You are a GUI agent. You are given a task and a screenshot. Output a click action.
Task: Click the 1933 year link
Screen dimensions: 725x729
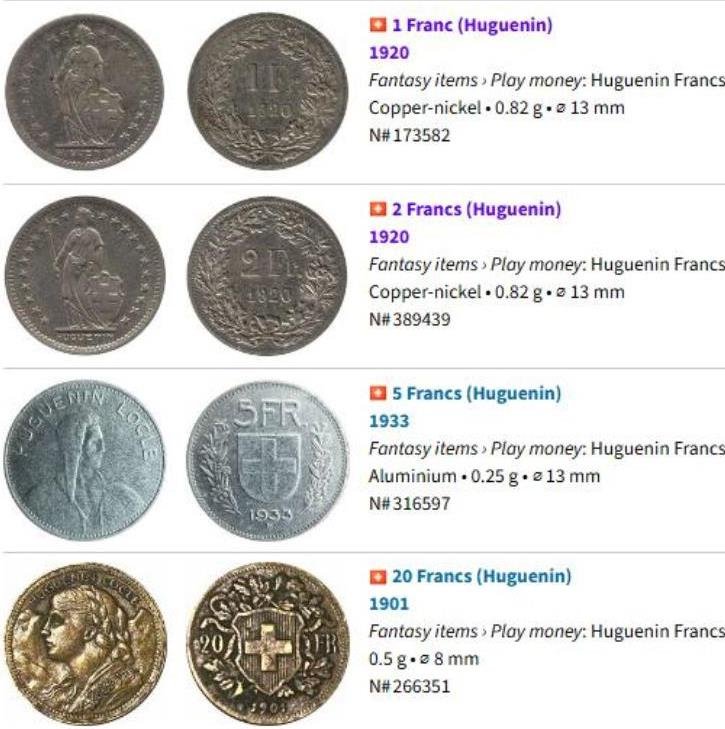(389, 421)
